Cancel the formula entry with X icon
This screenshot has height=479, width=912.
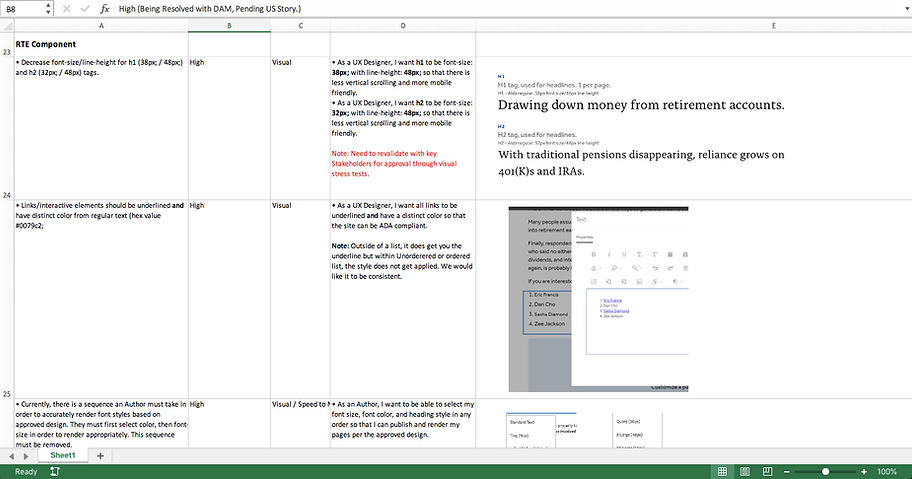click(x=66, y=9)
